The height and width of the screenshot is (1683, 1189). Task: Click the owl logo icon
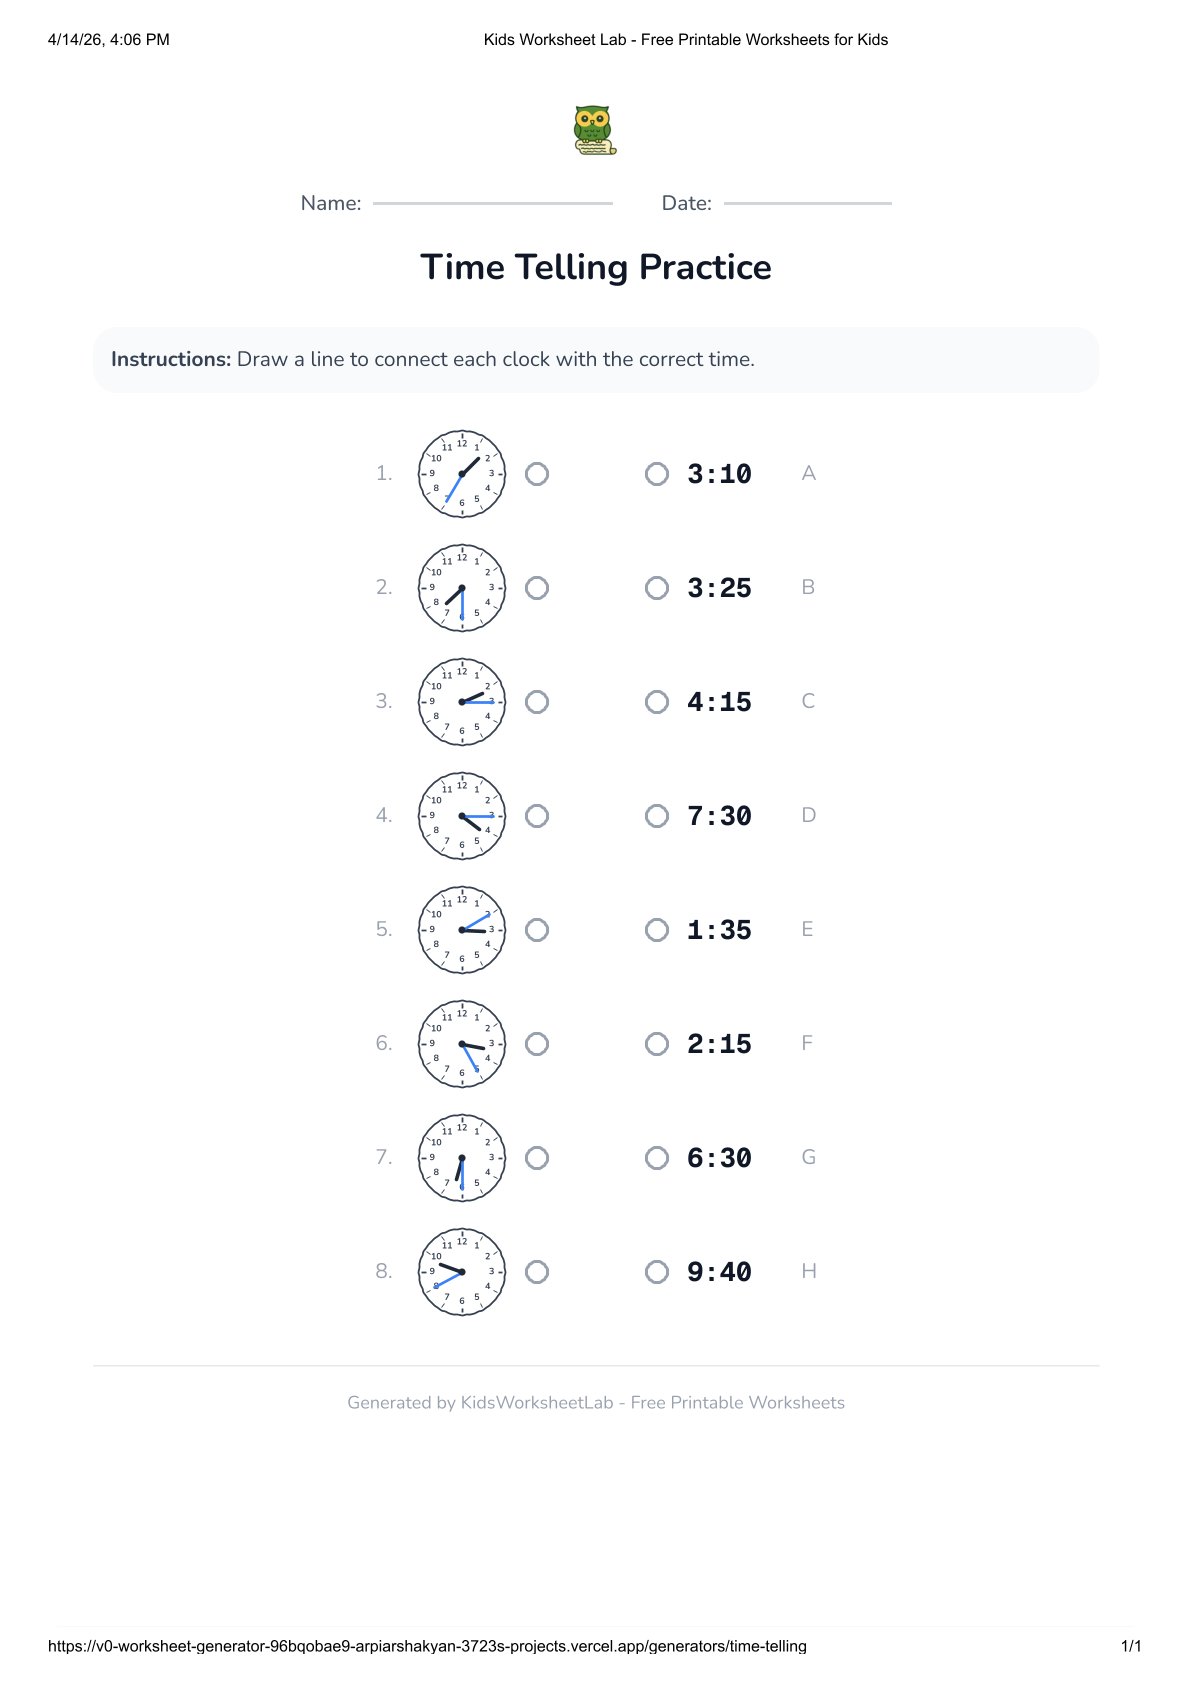coord(595,131)
